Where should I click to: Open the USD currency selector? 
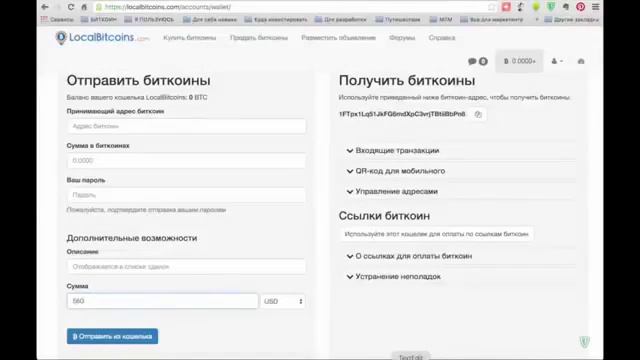[283, 301]
